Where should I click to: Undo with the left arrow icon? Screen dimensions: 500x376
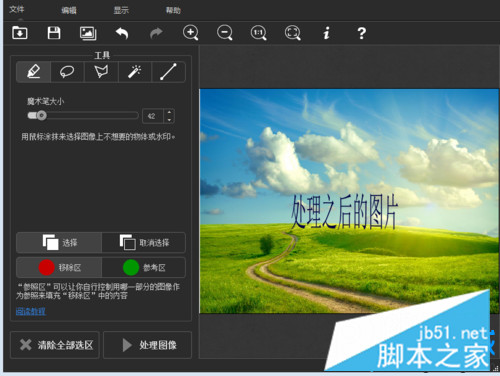coord(122,33)
